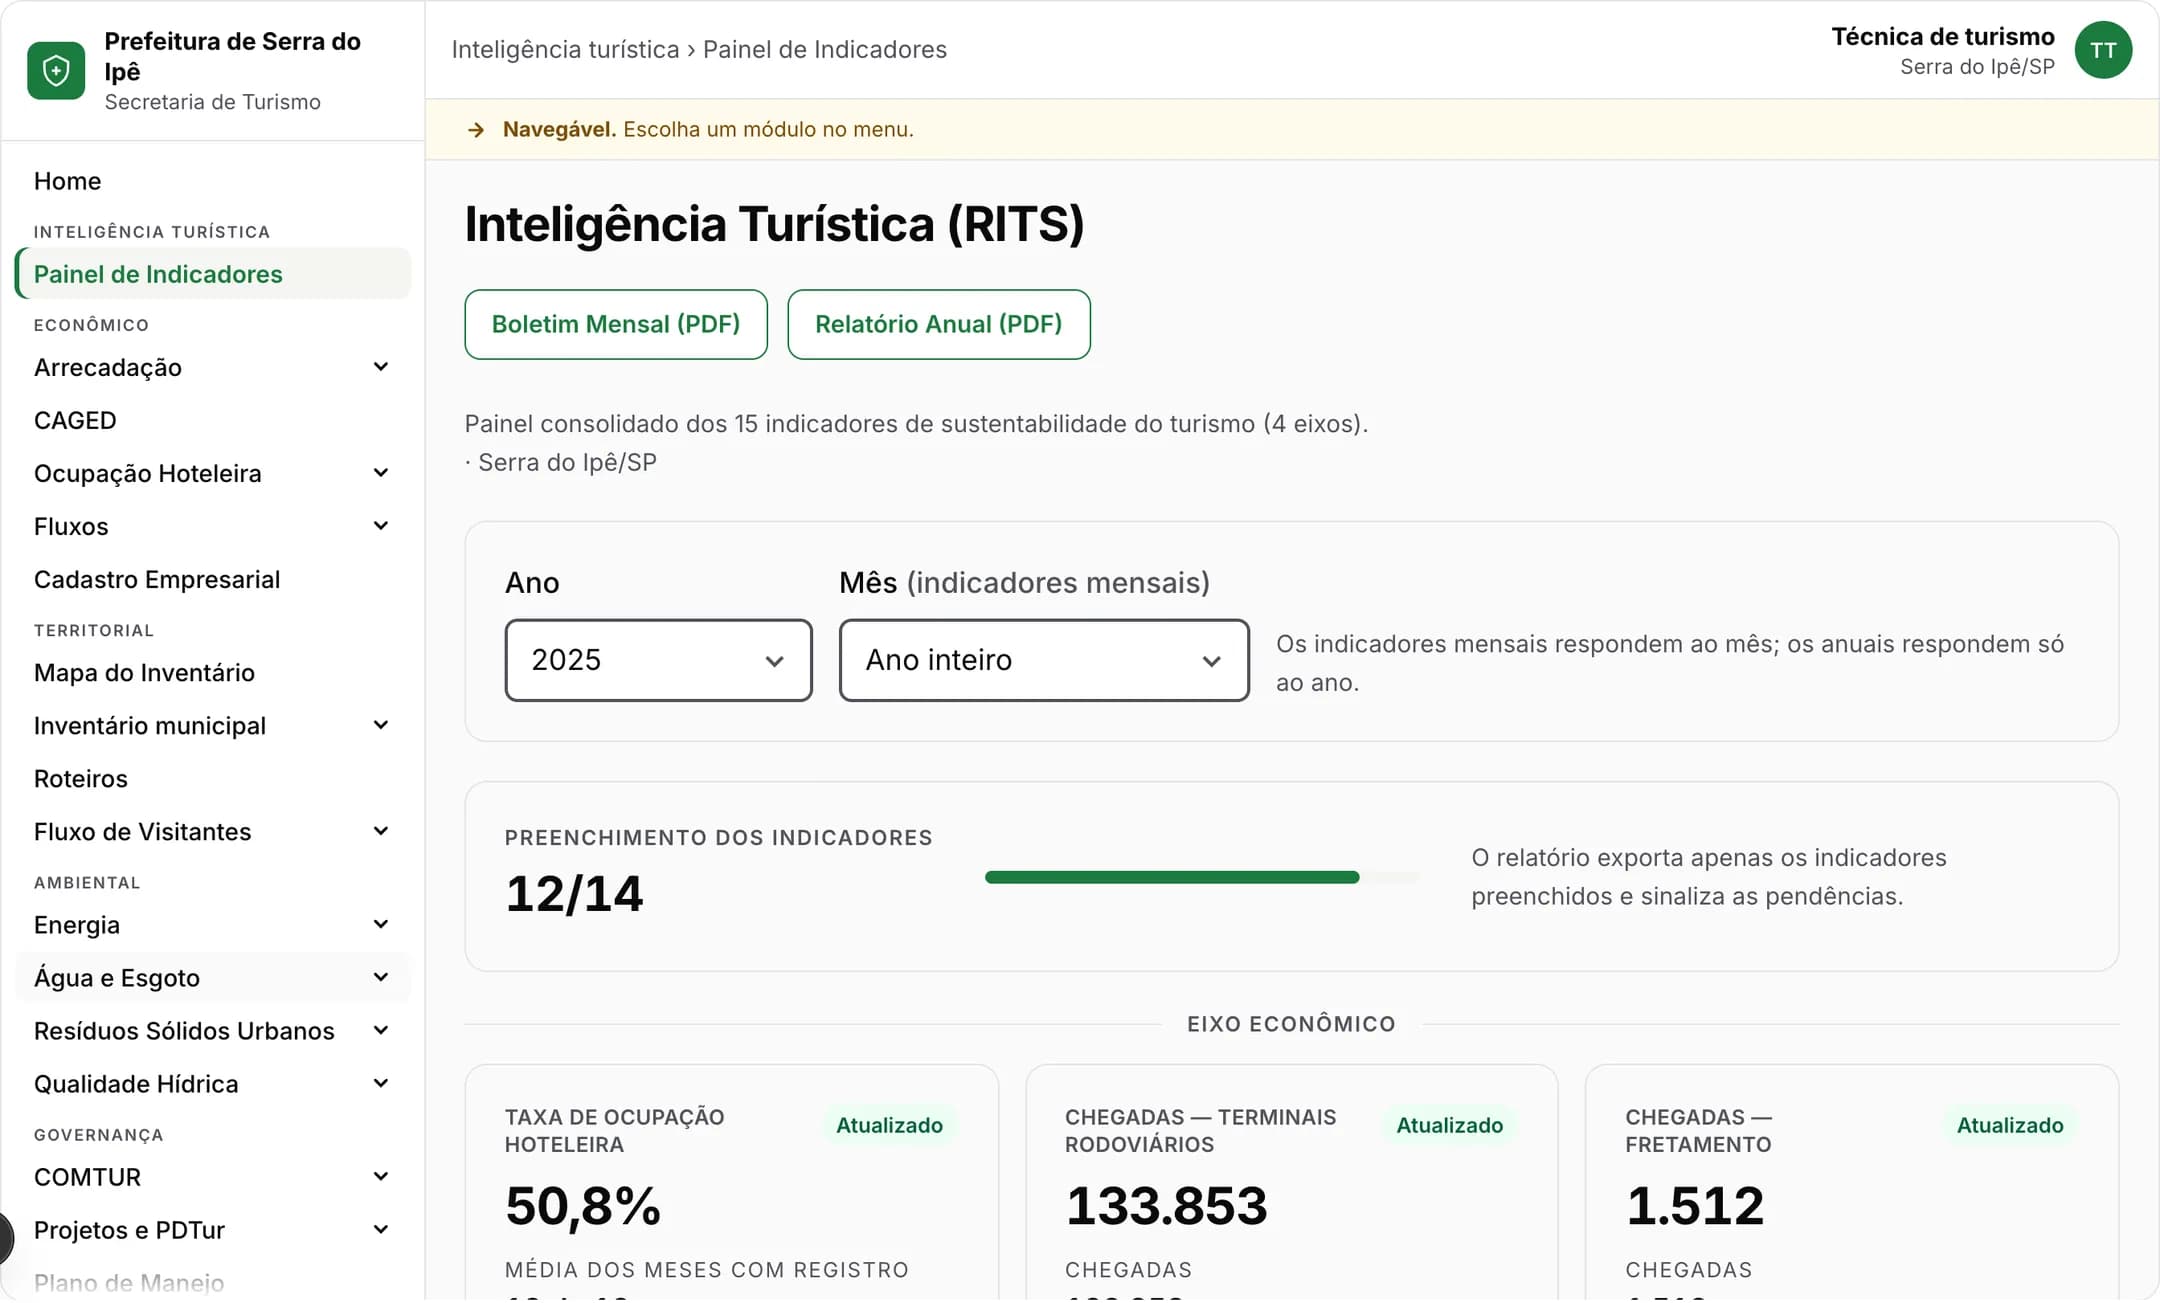This screenshot has height=1303, width=2160.
Task: Click Painel de Indicadores breadcrumb
Action: 825,49
